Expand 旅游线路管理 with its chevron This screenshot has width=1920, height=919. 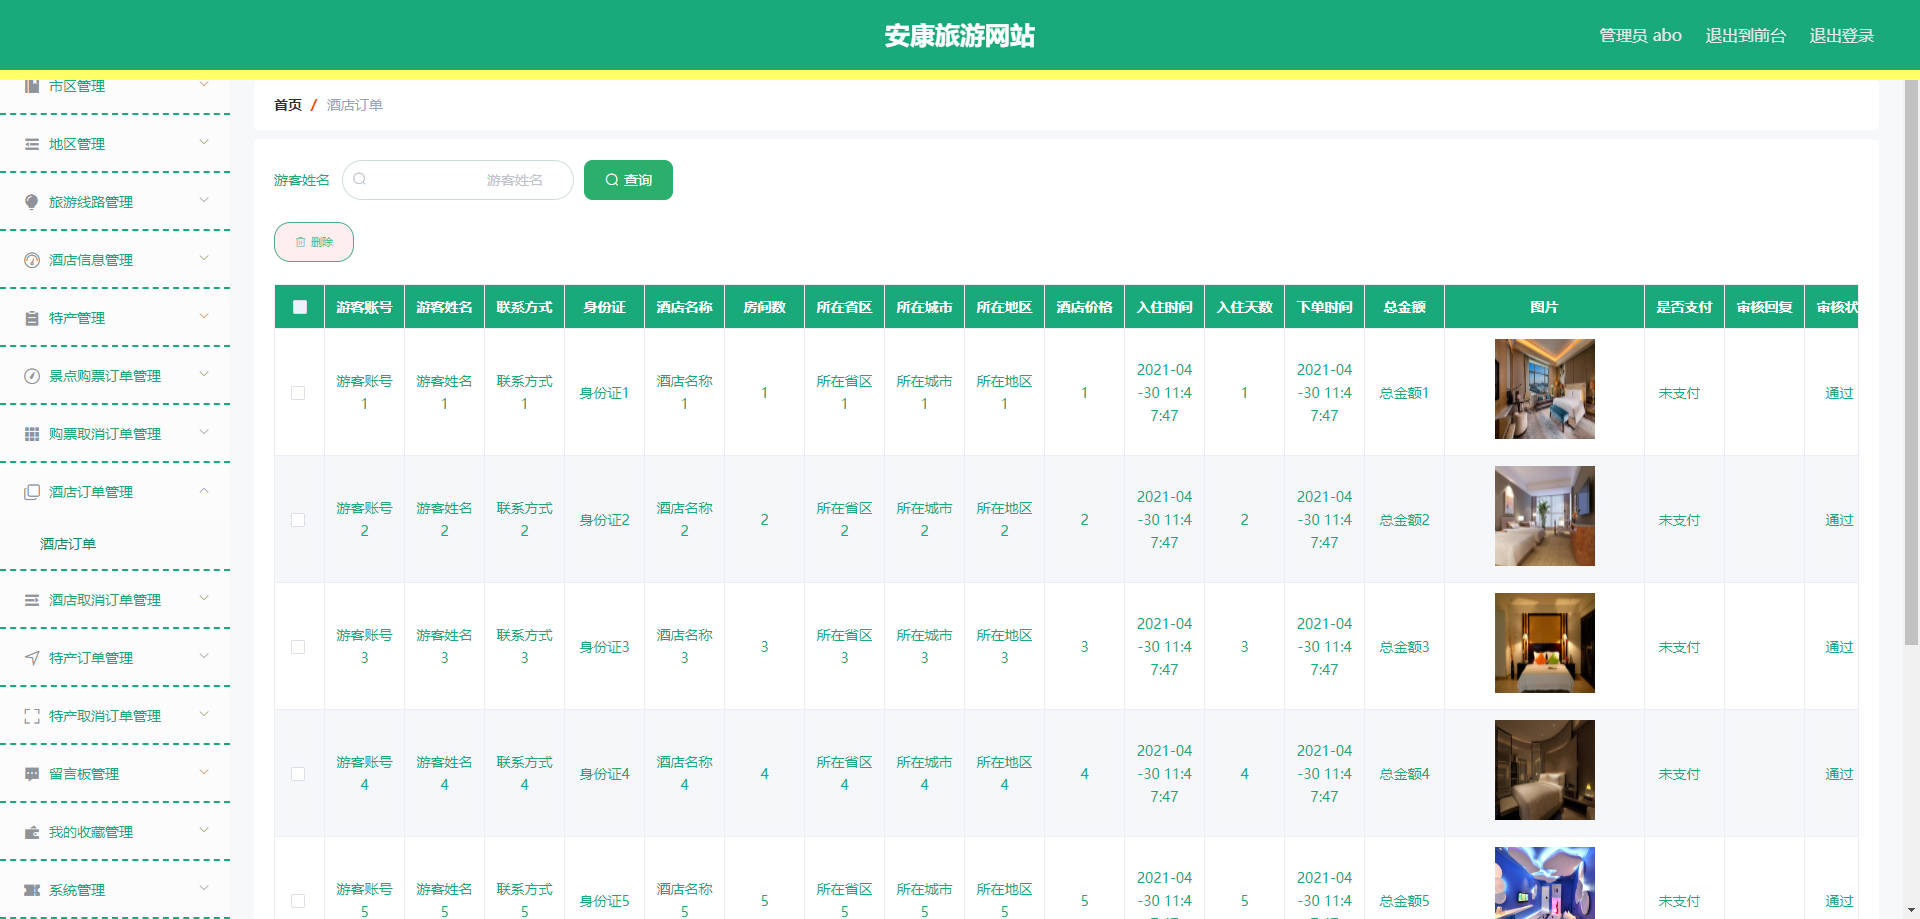[x=204, y=201]
